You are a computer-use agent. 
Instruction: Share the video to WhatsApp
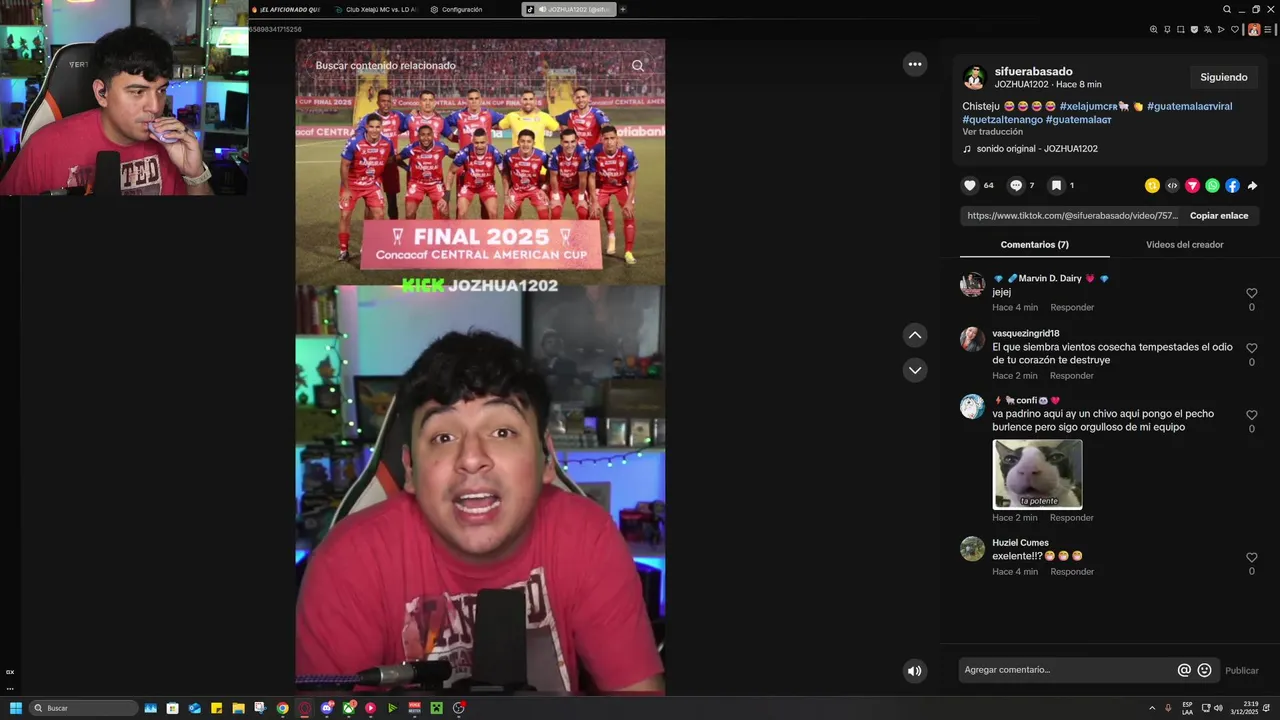pos(1212,186)
